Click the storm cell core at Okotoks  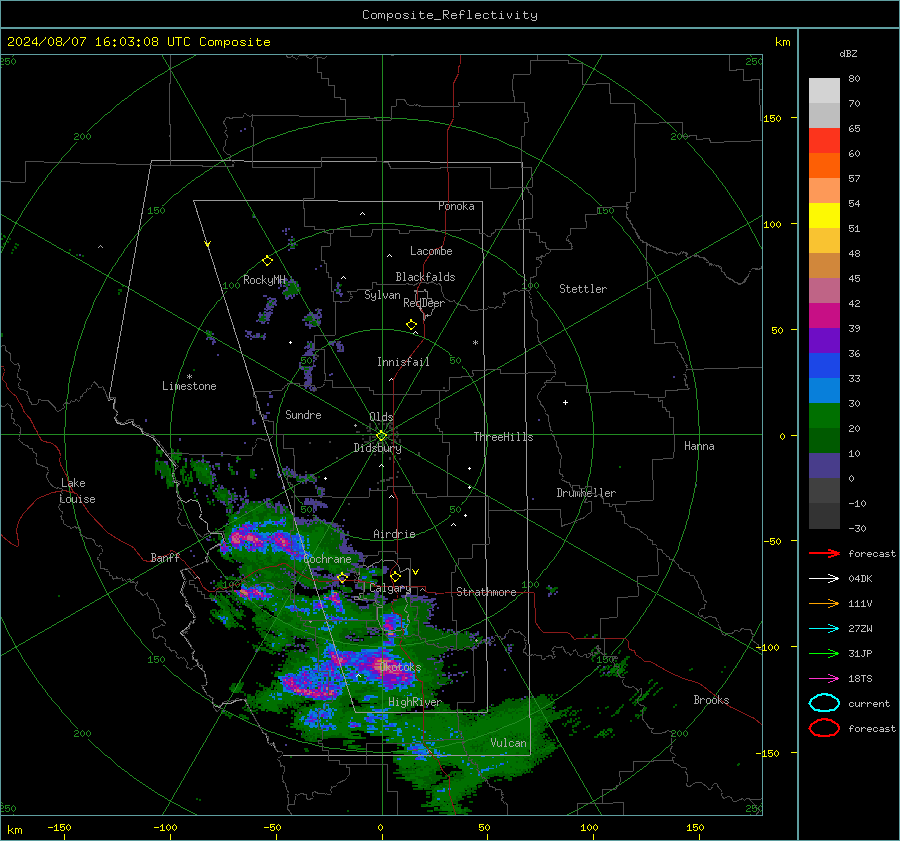coord(383,666)
